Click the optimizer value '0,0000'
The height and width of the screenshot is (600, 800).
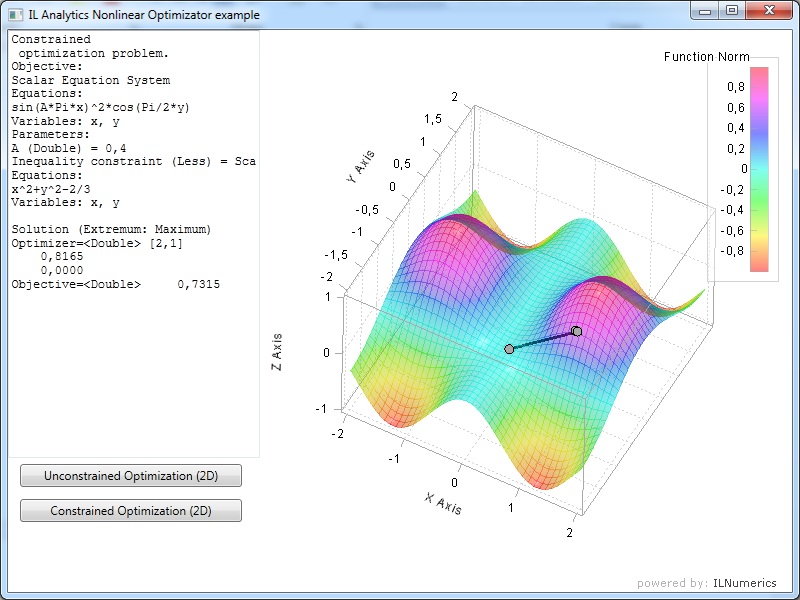click(62, 270)
